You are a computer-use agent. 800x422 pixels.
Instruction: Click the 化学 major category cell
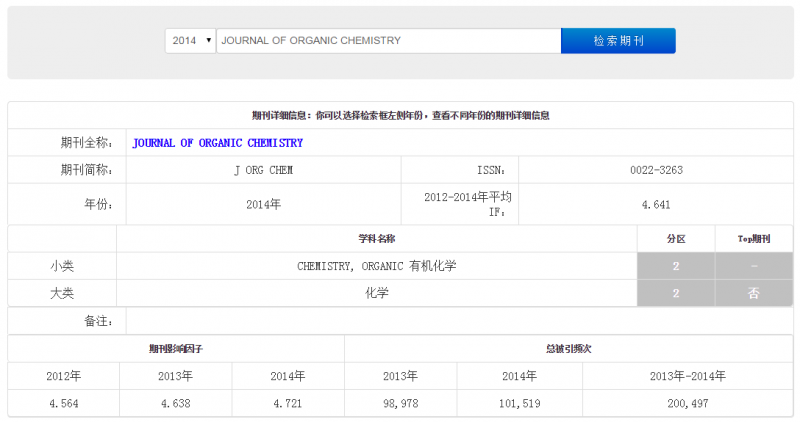pos(377,293)
